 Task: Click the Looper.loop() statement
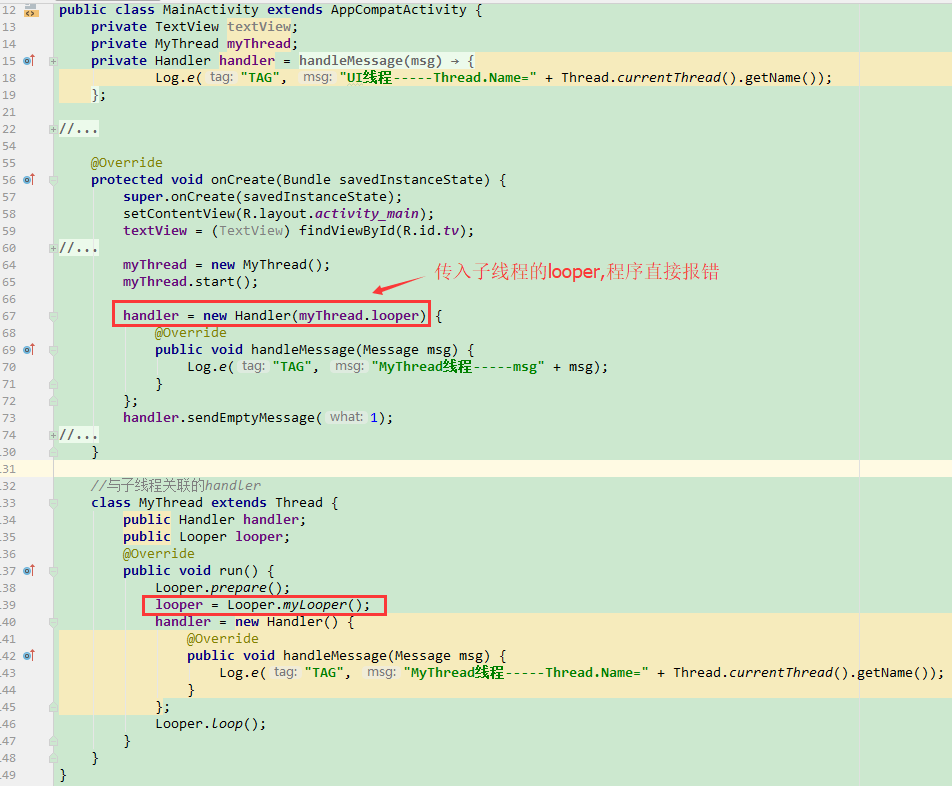click(x=210, y=723)
